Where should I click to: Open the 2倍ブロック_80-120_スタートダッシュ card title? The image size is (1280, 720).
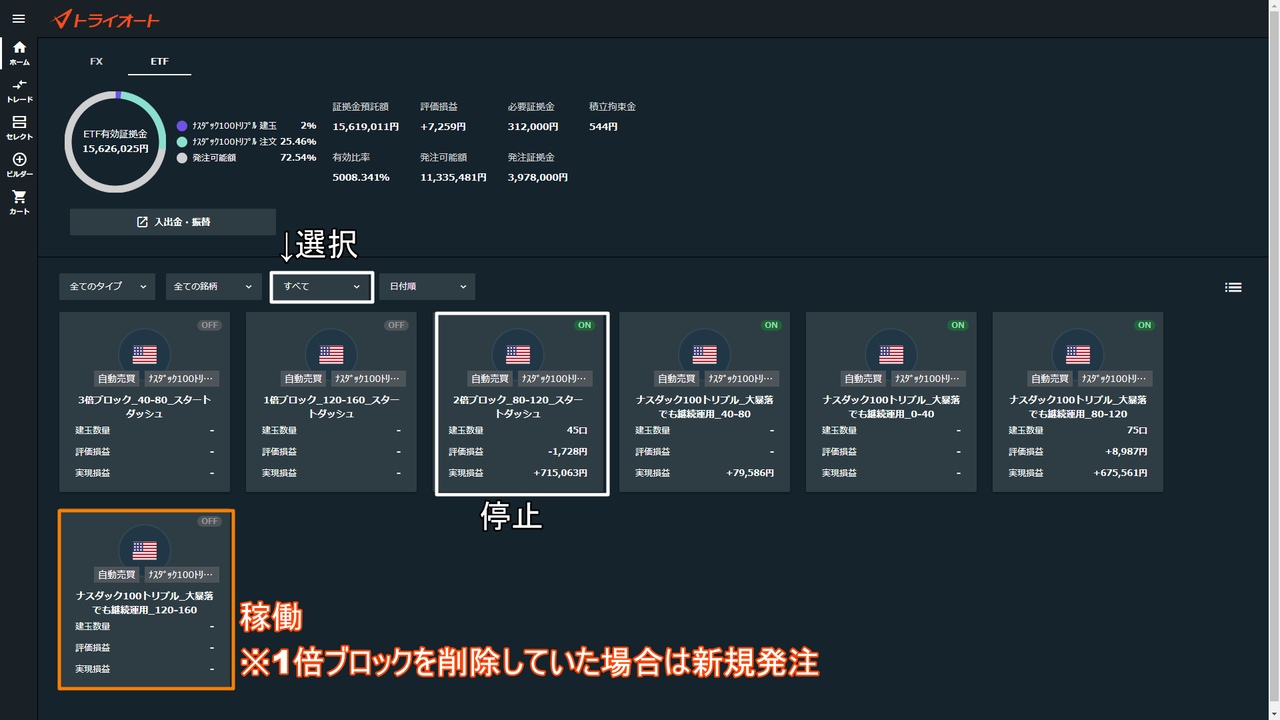pyautogui.click(x=518, y=406)
